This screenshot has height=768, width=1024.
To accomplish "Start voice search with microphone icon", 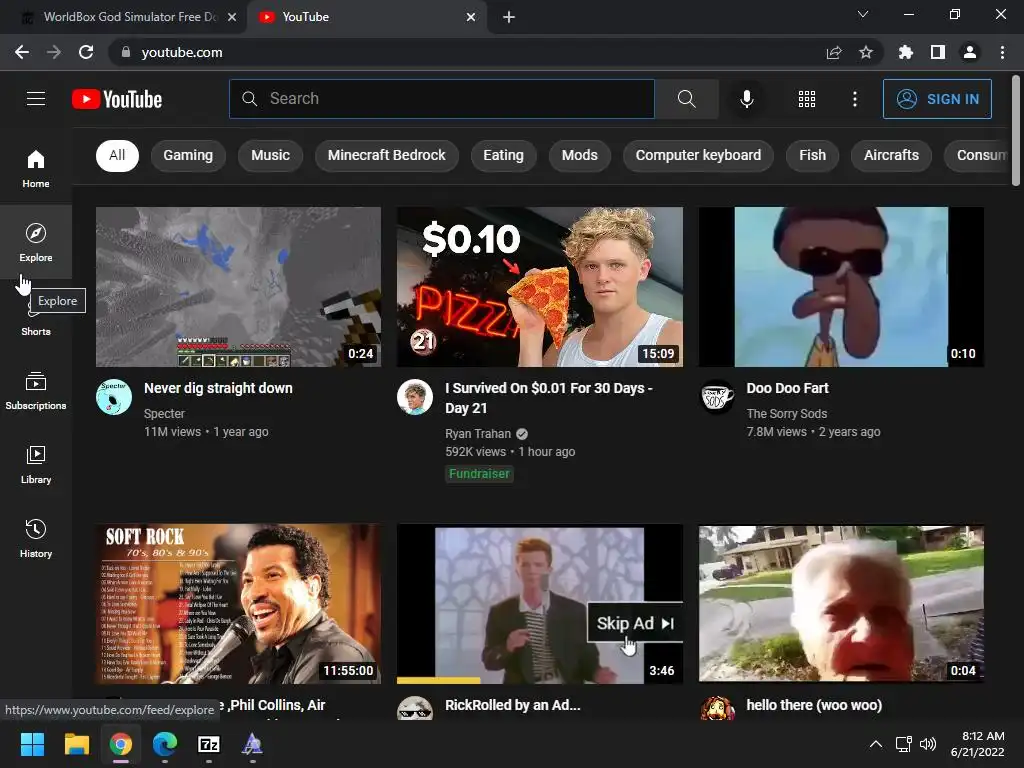I will [746, 99].
